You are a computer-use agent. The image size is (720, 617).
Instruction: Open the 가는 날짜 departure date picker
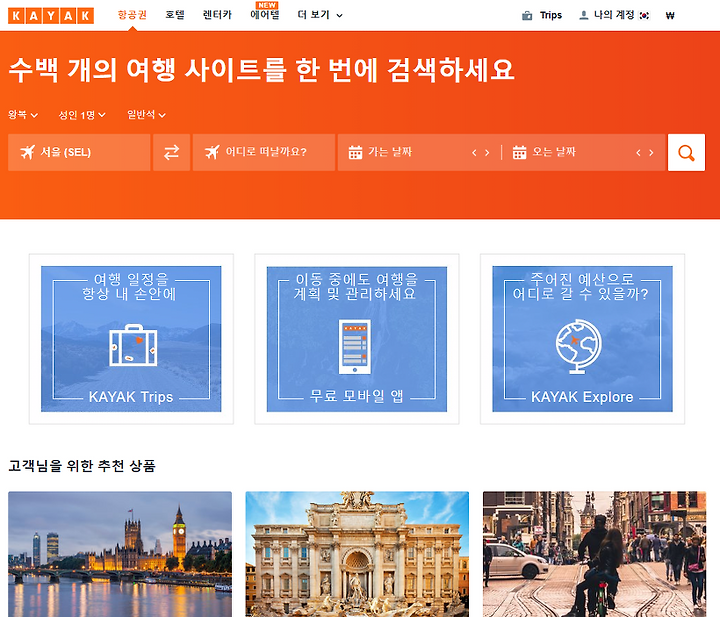390,152
